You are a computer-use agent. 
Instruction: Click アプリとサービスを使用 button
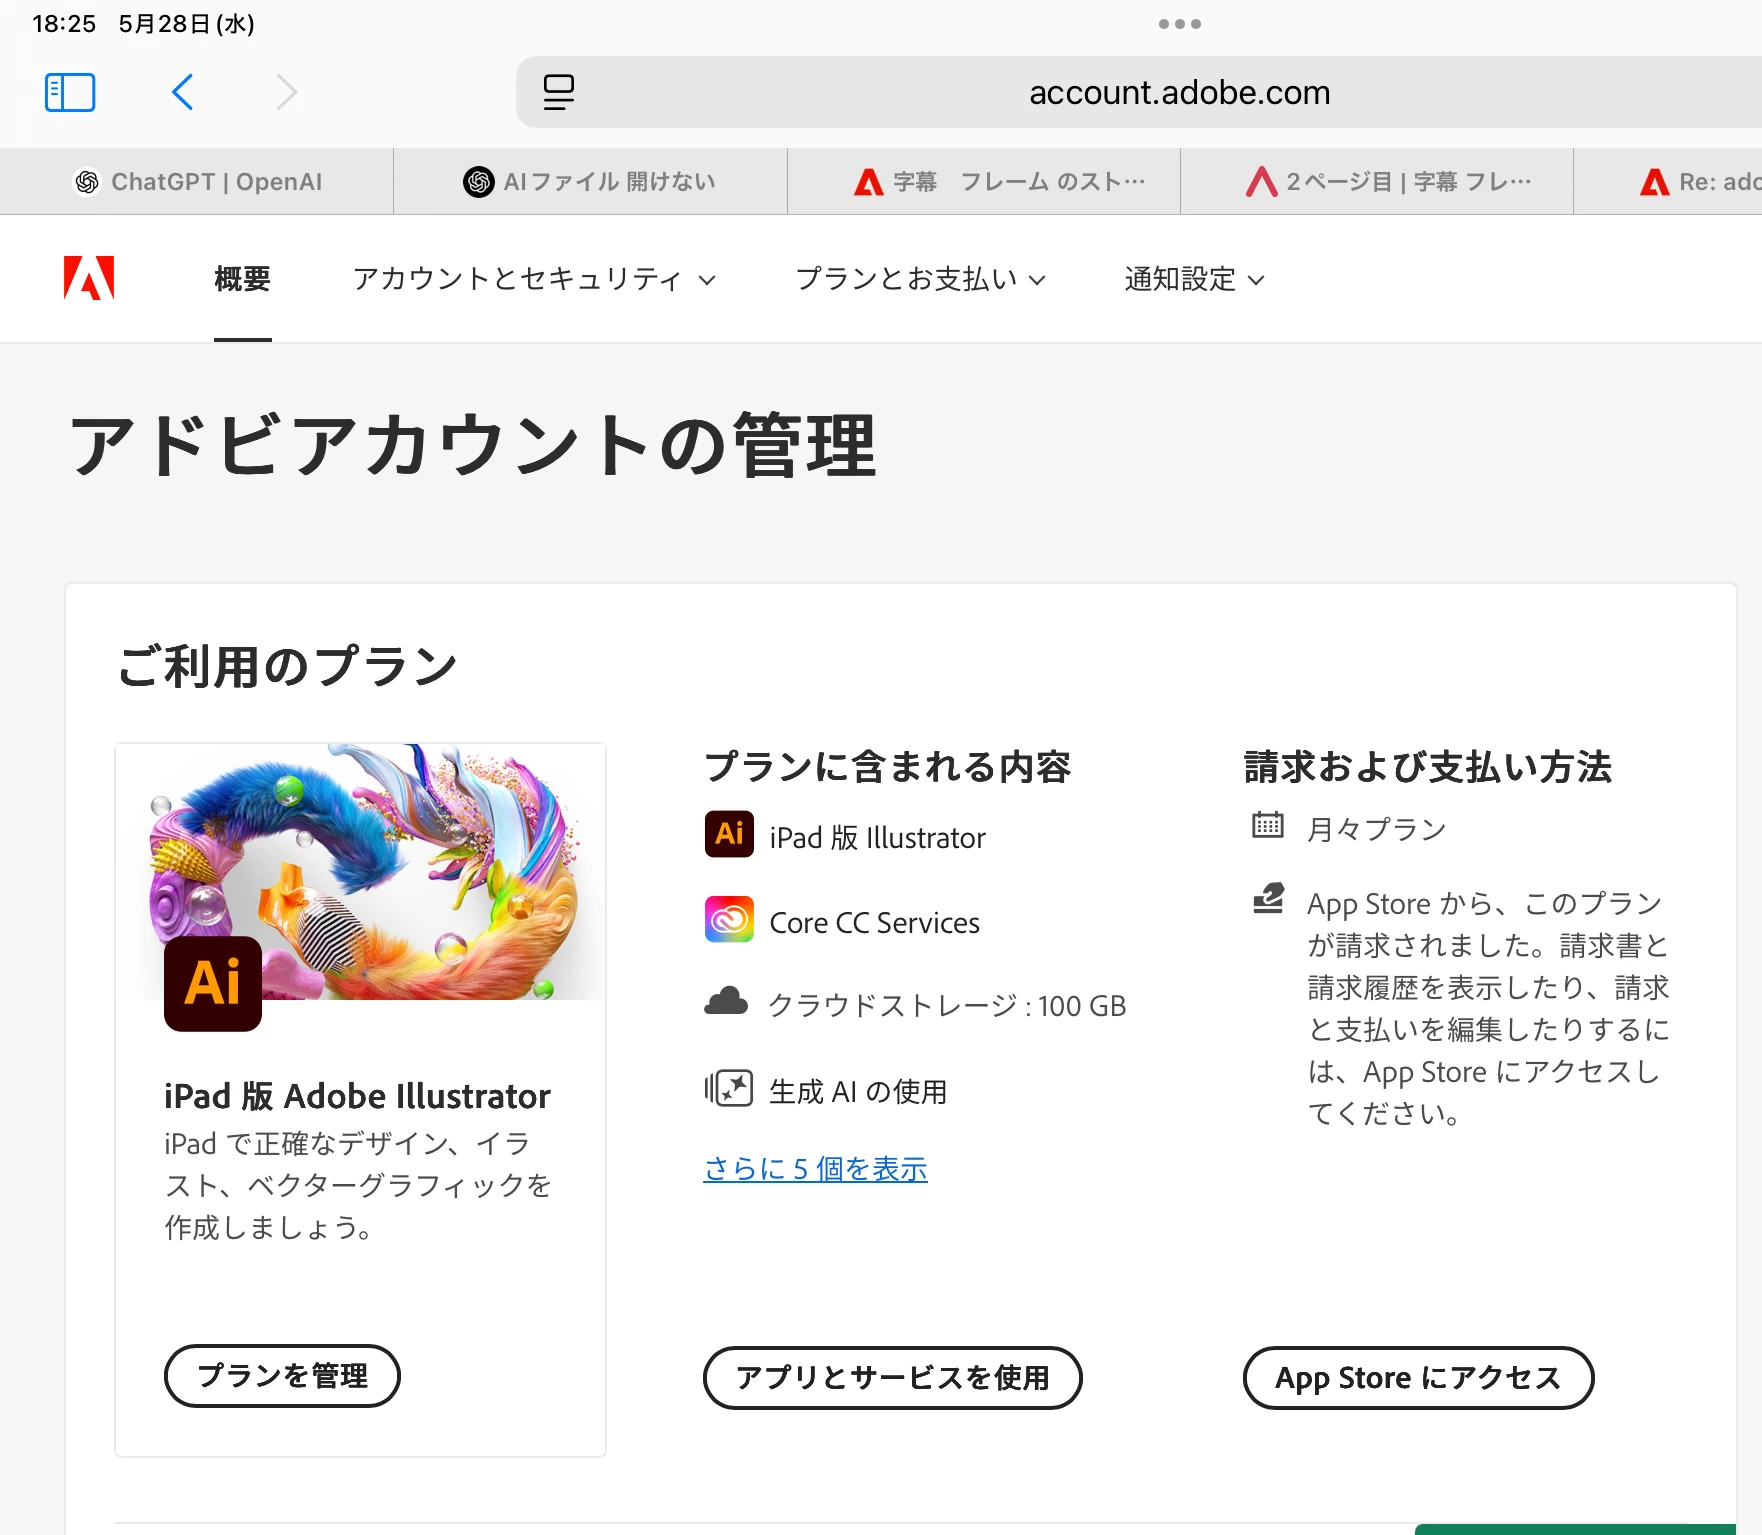(x=892, y=1378)
